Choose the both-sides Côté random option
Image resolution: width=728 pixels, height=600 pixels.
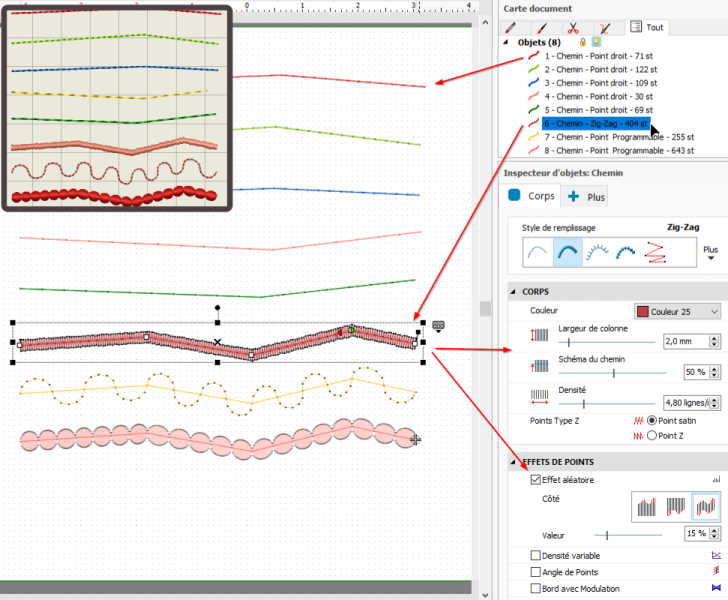[706, 507]
